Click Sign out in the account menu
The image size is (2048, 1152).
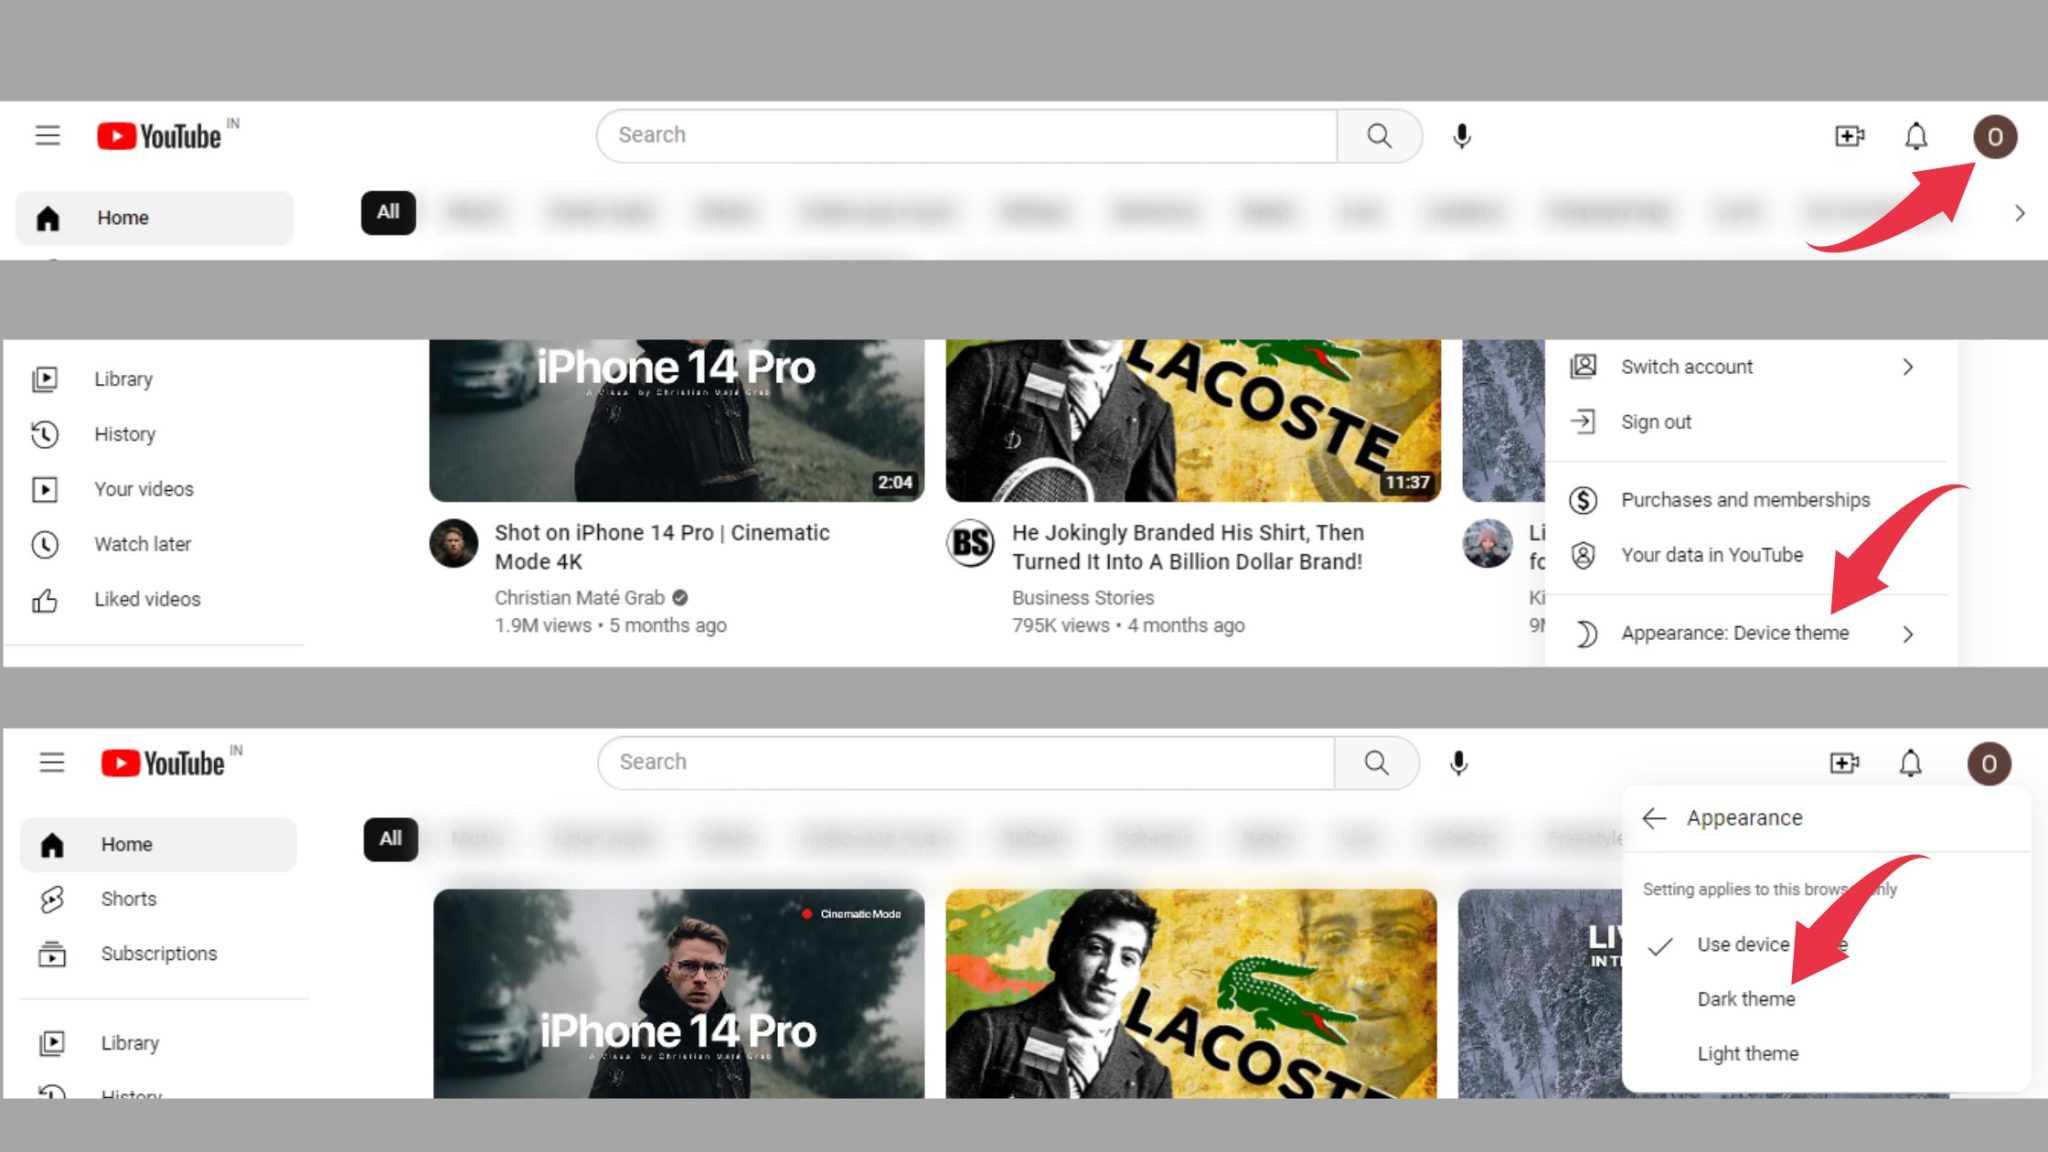[1655, 421]
